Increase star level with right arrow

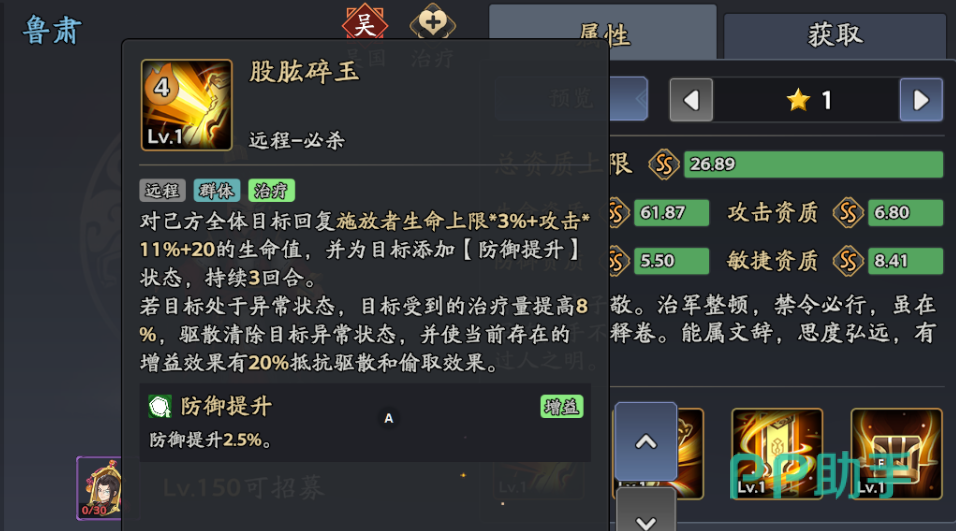pyautogui.click(x=921, y=100)
